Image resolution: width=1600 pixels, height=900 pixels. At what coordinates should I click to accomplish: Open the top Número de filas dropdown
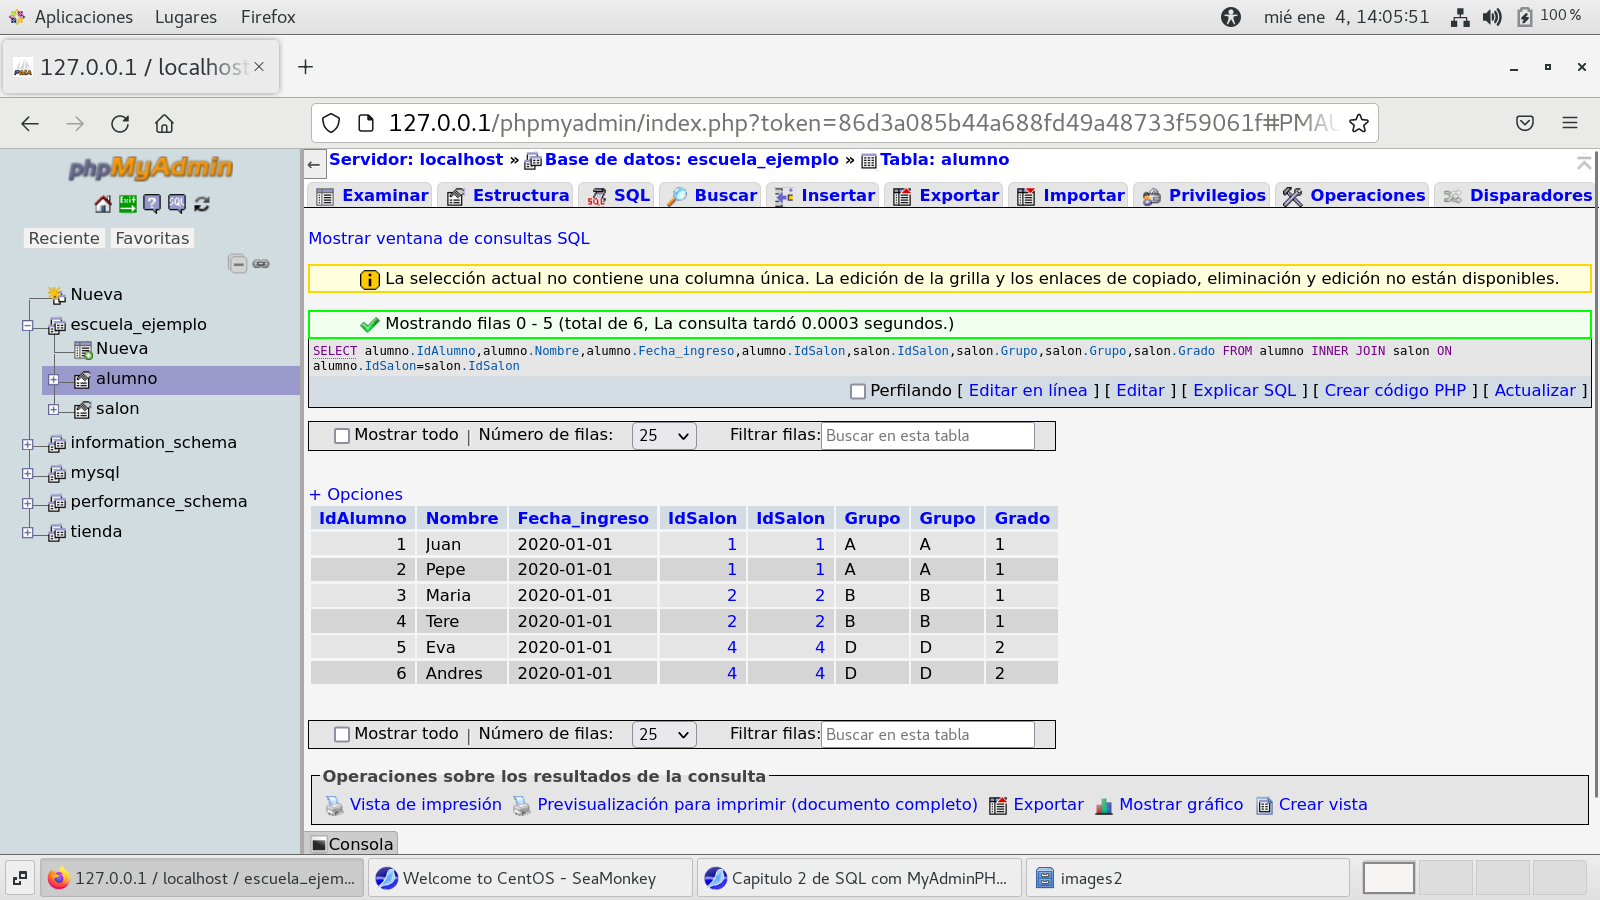tap(664, 436)
